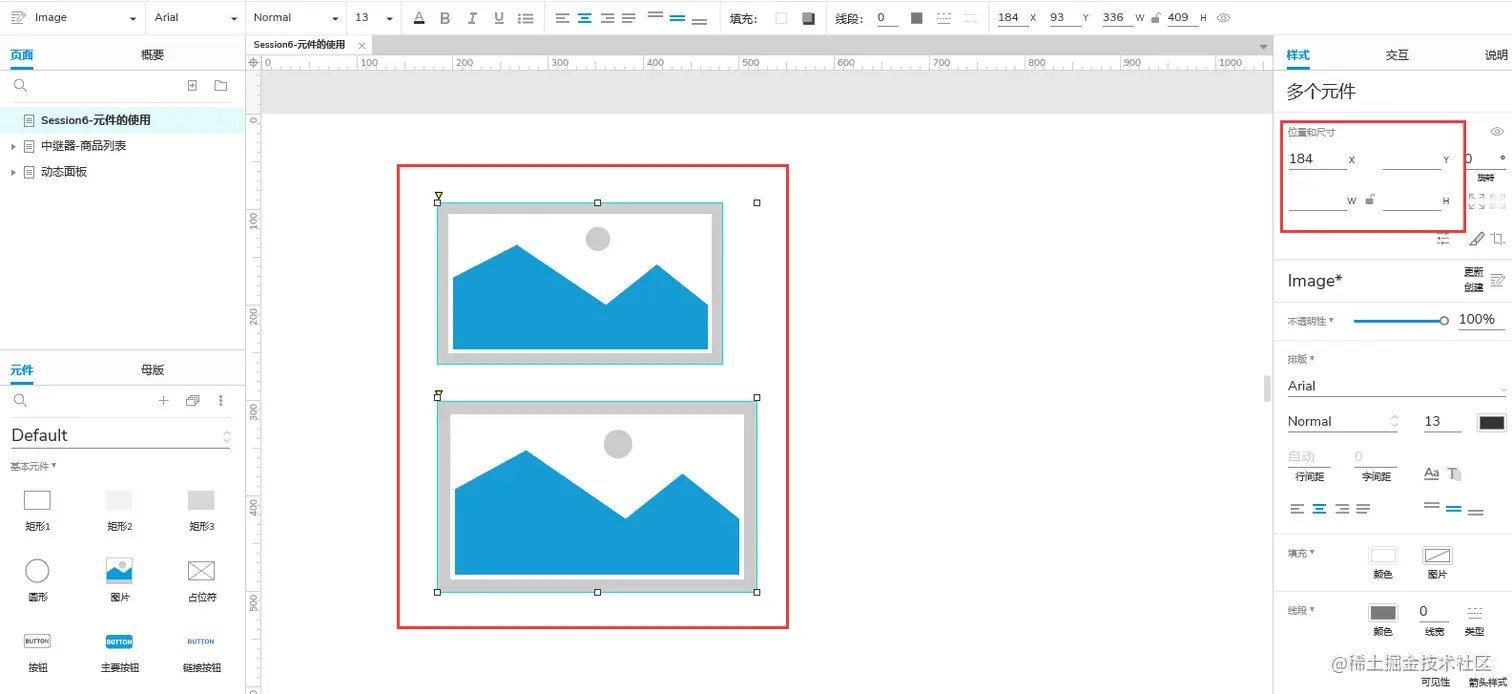Screen dimensions: 1512x694
Task: Align text to top in toolbar
Action: tap(655, 15)
